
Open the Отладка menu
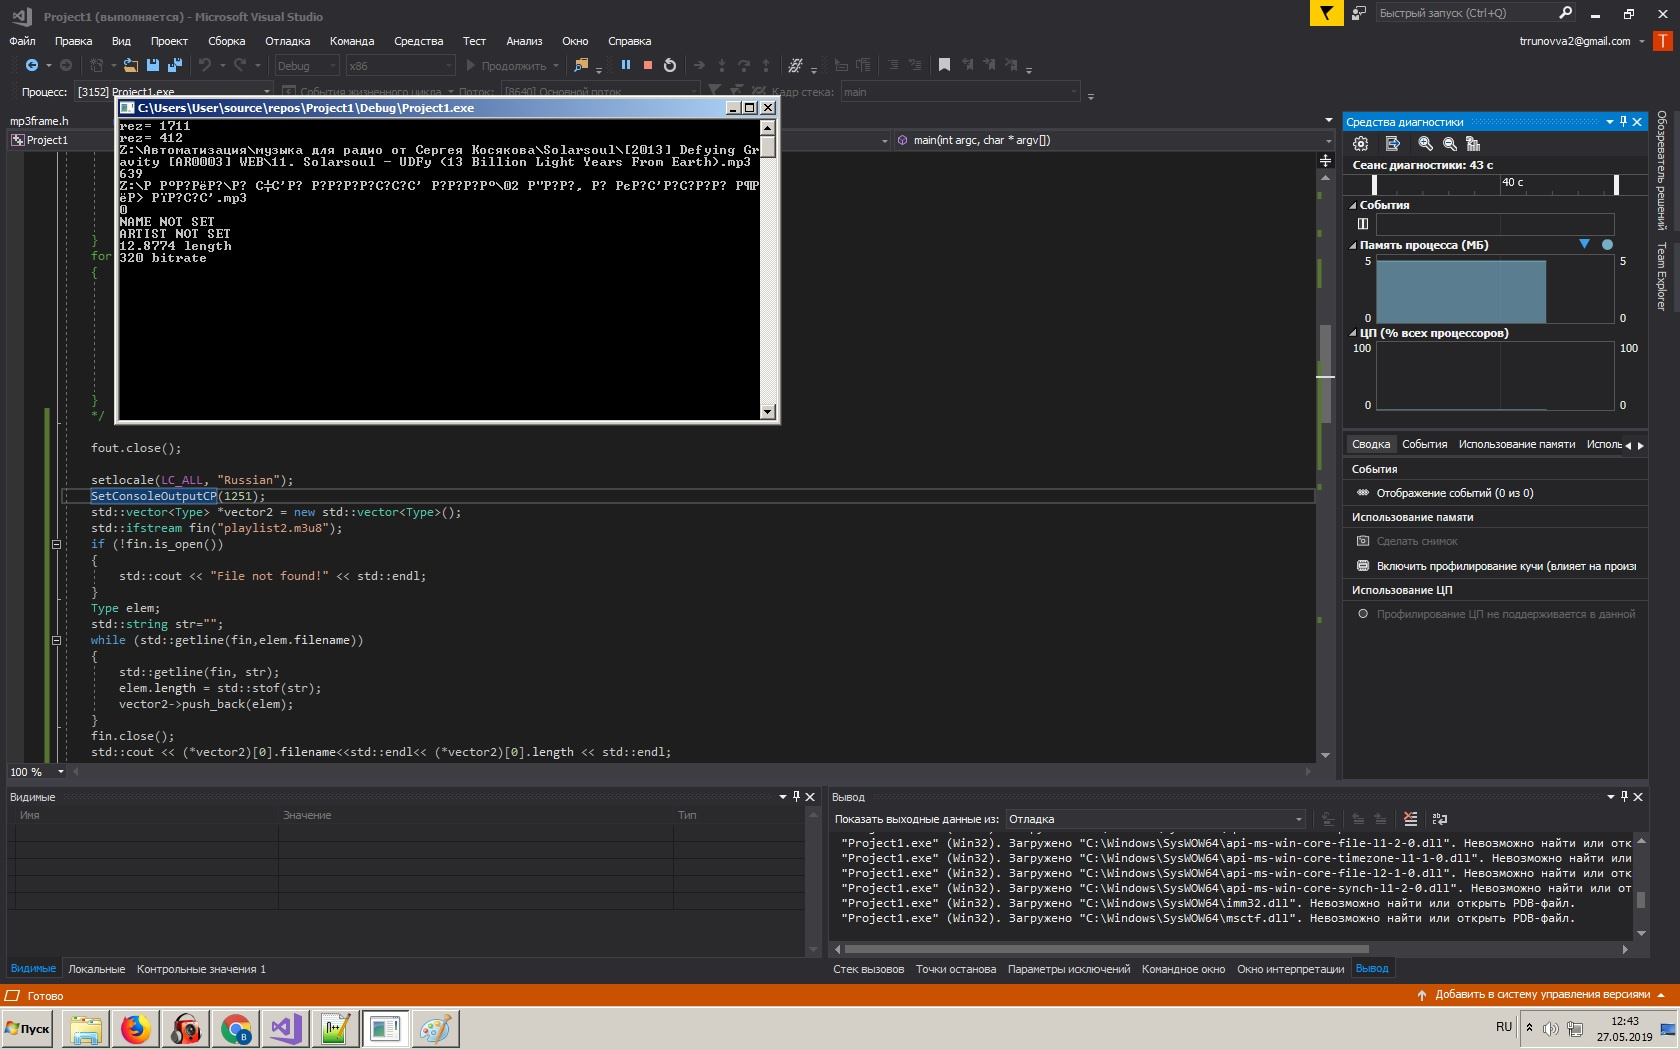coord(288,41)
